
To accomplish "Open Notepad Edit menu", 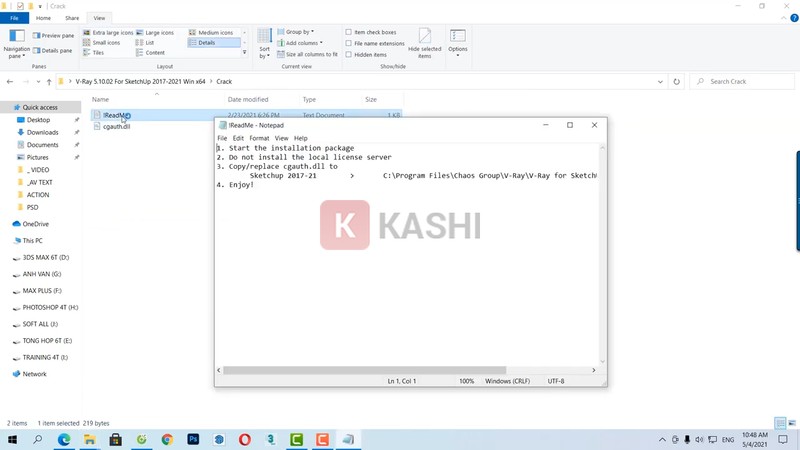I will (238, 138).
